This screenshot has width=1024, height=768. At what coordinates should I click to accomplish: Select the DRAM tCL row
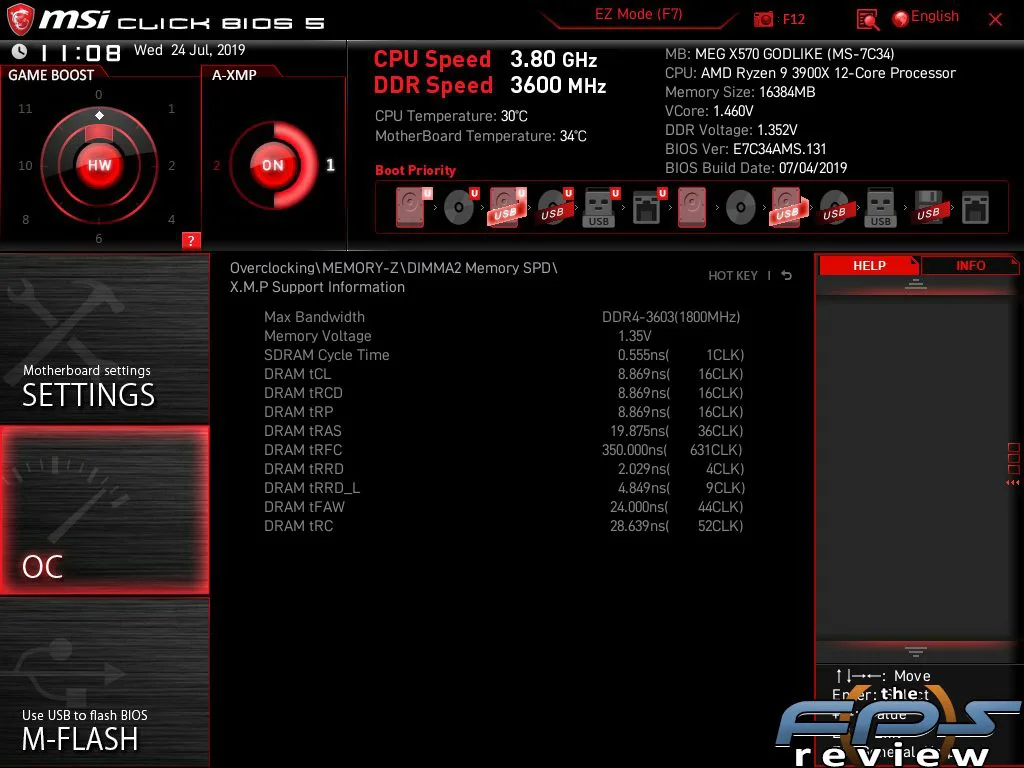pyautogui.click(x=503, y=374)
